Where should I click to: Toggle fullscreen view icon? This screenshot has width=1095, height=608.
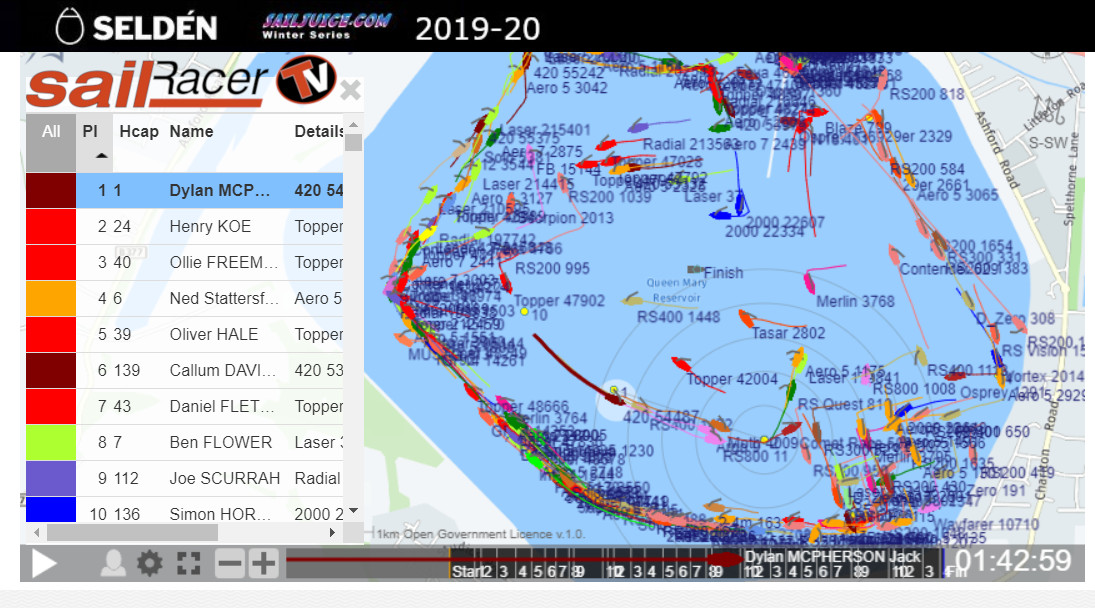point(189,563)
